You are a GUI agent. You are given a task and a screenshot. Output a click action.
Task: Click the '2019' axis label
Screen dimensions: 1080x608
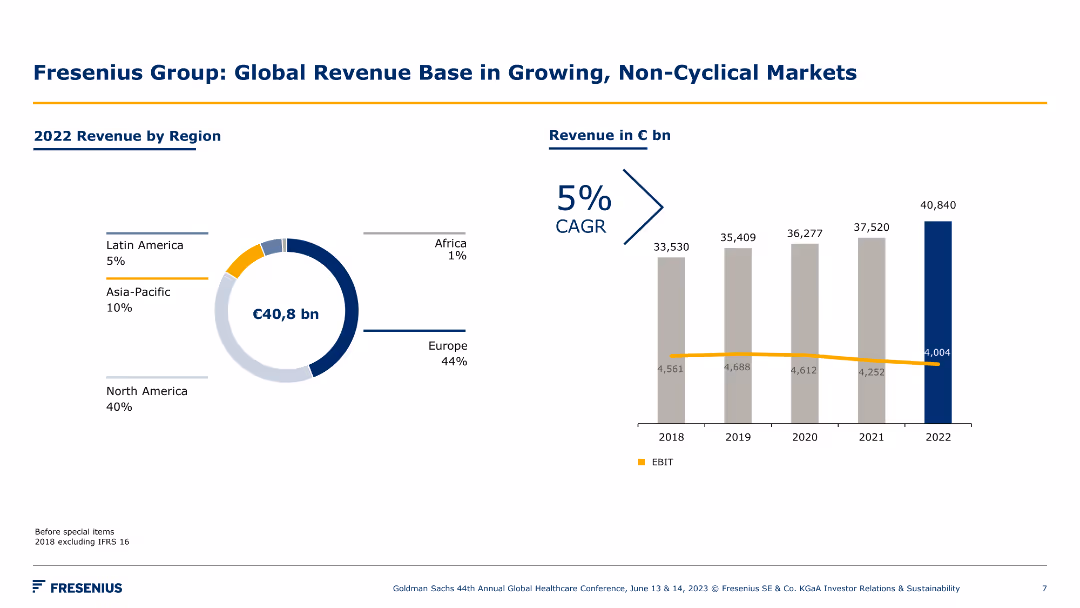(x=738, y=437)
